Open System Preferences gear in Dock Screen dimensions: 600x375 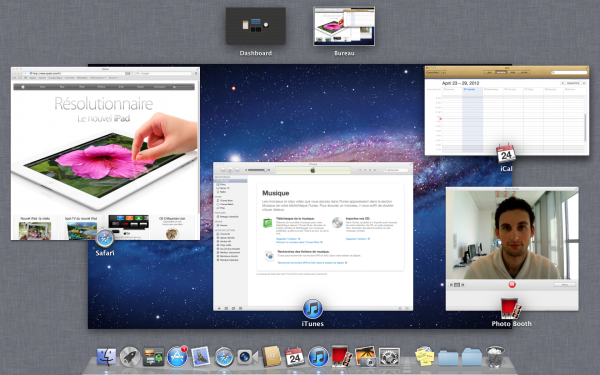coord(389,357)
